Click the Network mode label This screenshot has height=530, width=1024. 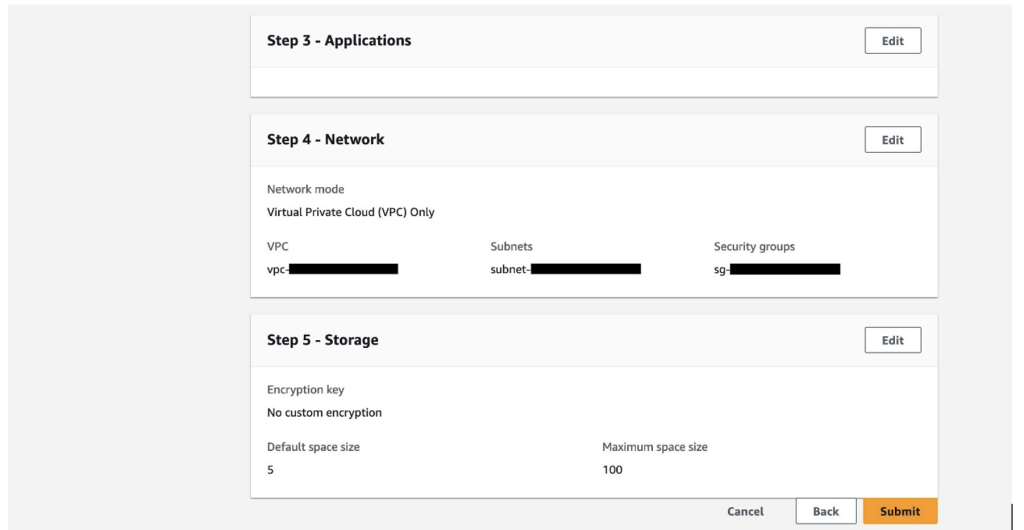pyautogui.click(x=305, y=189)
